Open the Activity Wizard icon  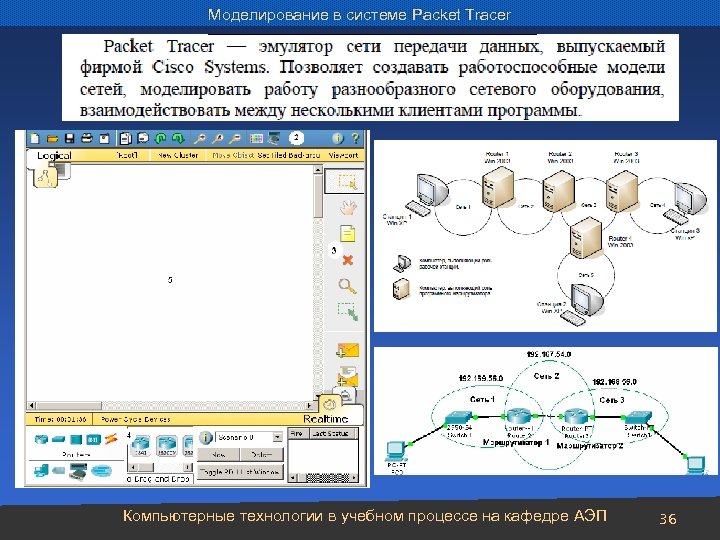point(104,138)
